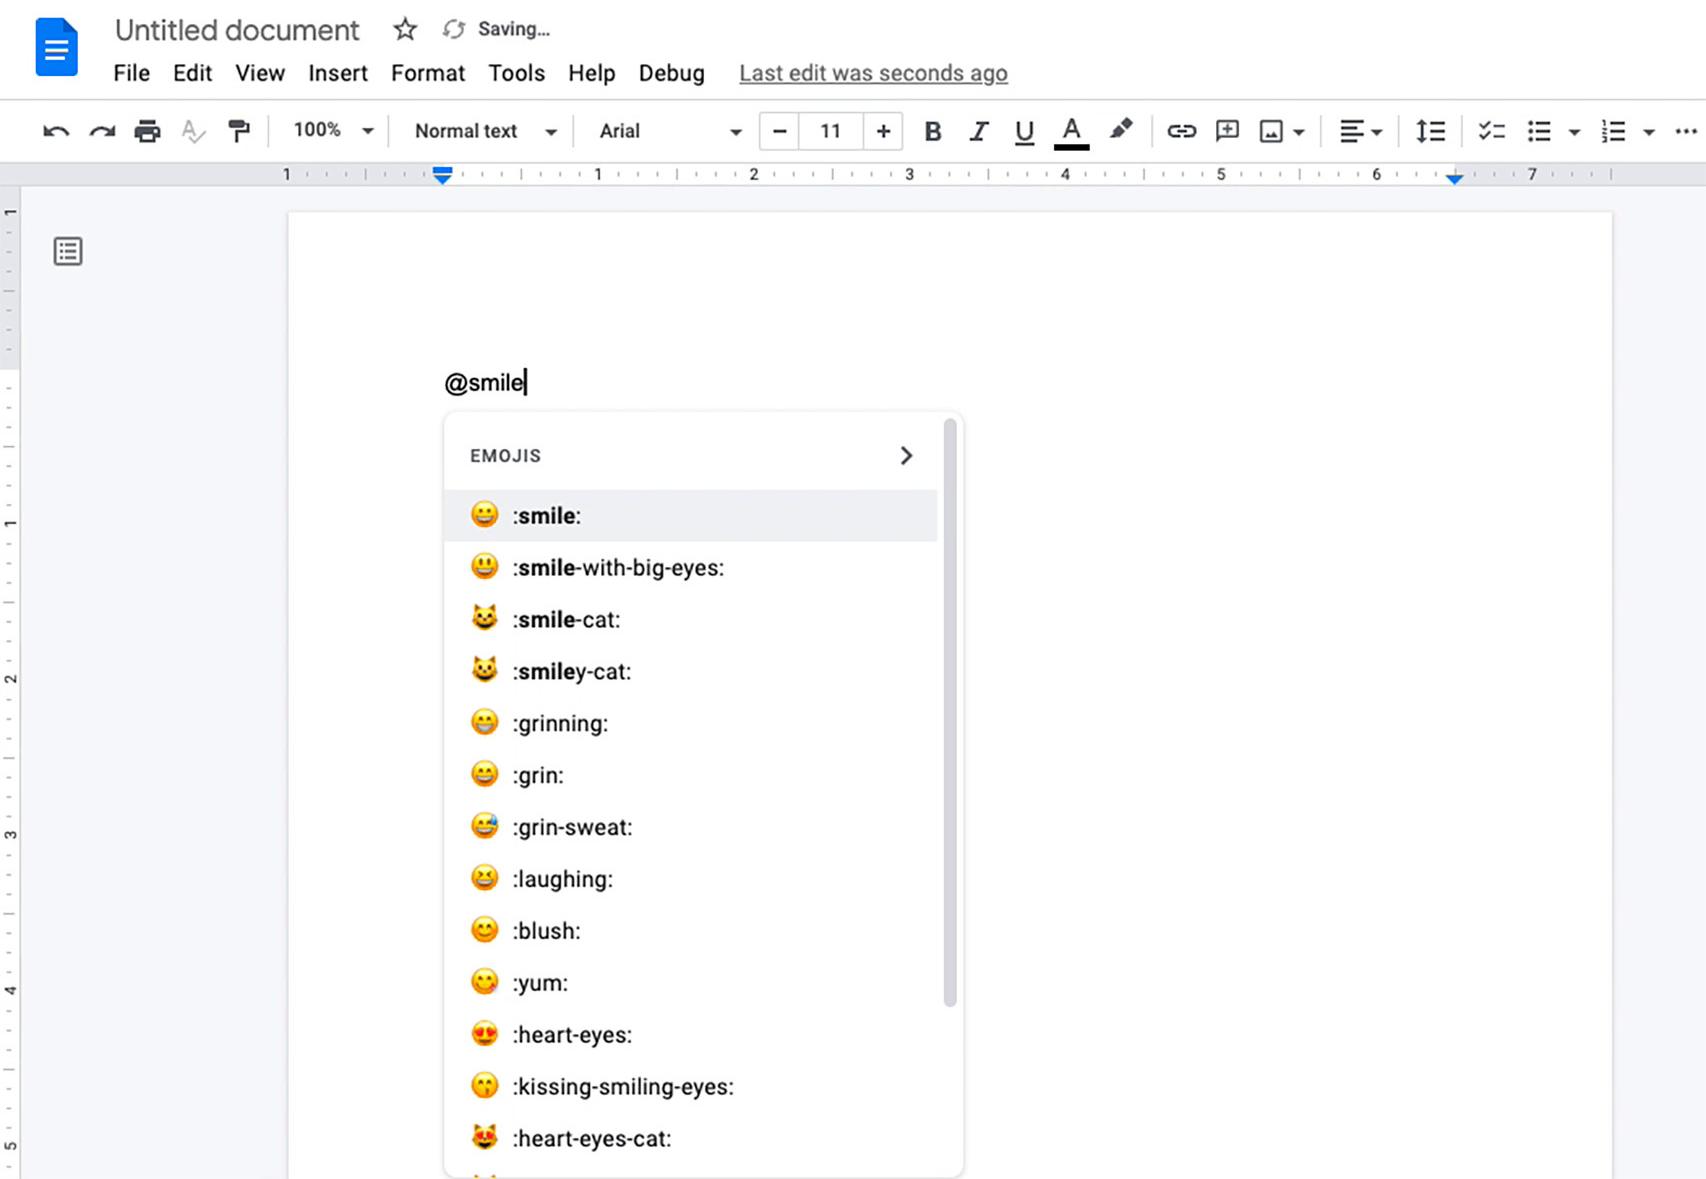This screenshot has height=1179, width=1706.
Task: Toggle italic formatting
Action: [978, 131]
